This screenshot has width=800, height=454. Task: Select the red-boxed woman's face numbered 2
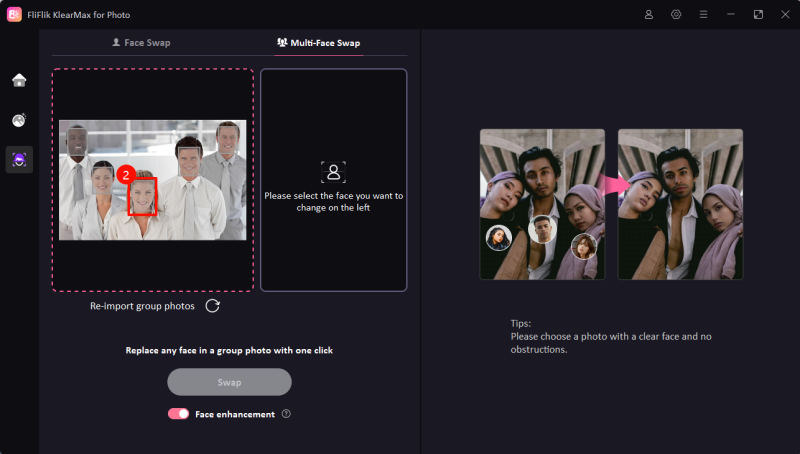(143, 195)
